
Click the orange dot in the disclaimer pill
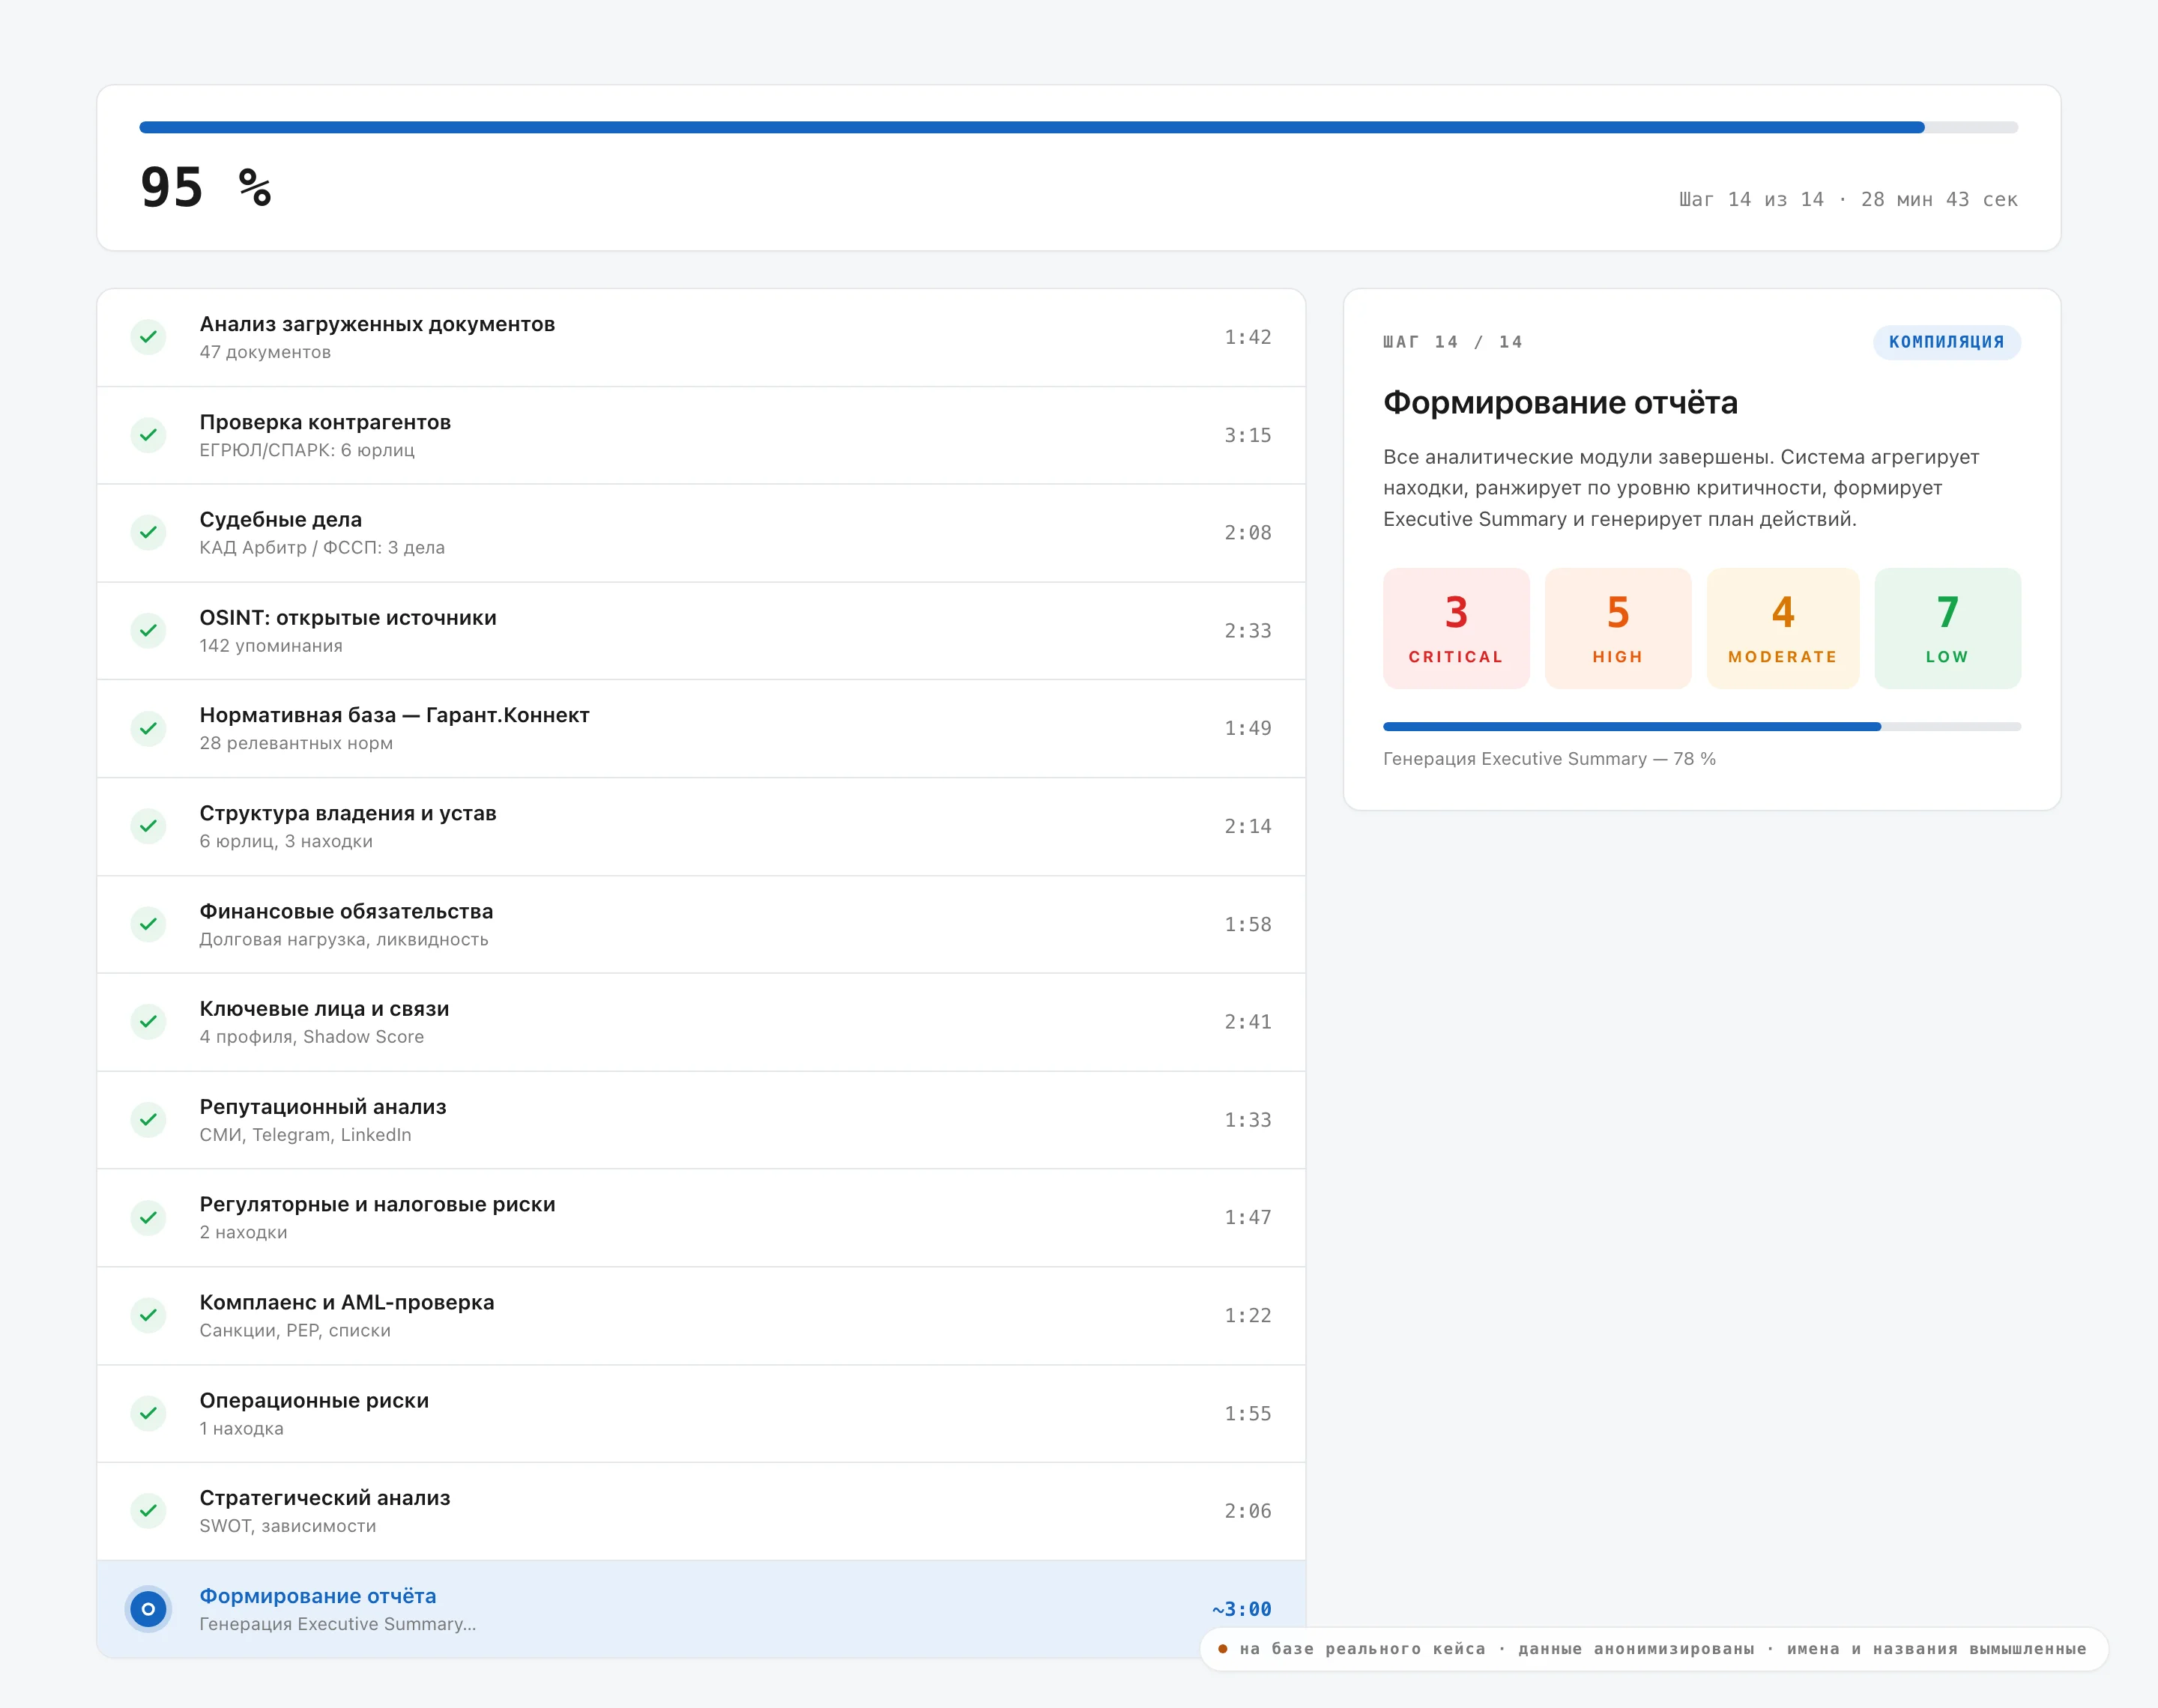click(x=1222, y=1649)
